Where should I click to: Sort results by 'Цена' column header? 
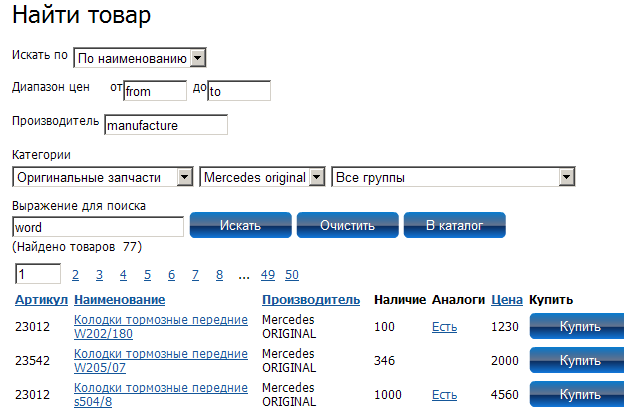click(x=507, y=300)
